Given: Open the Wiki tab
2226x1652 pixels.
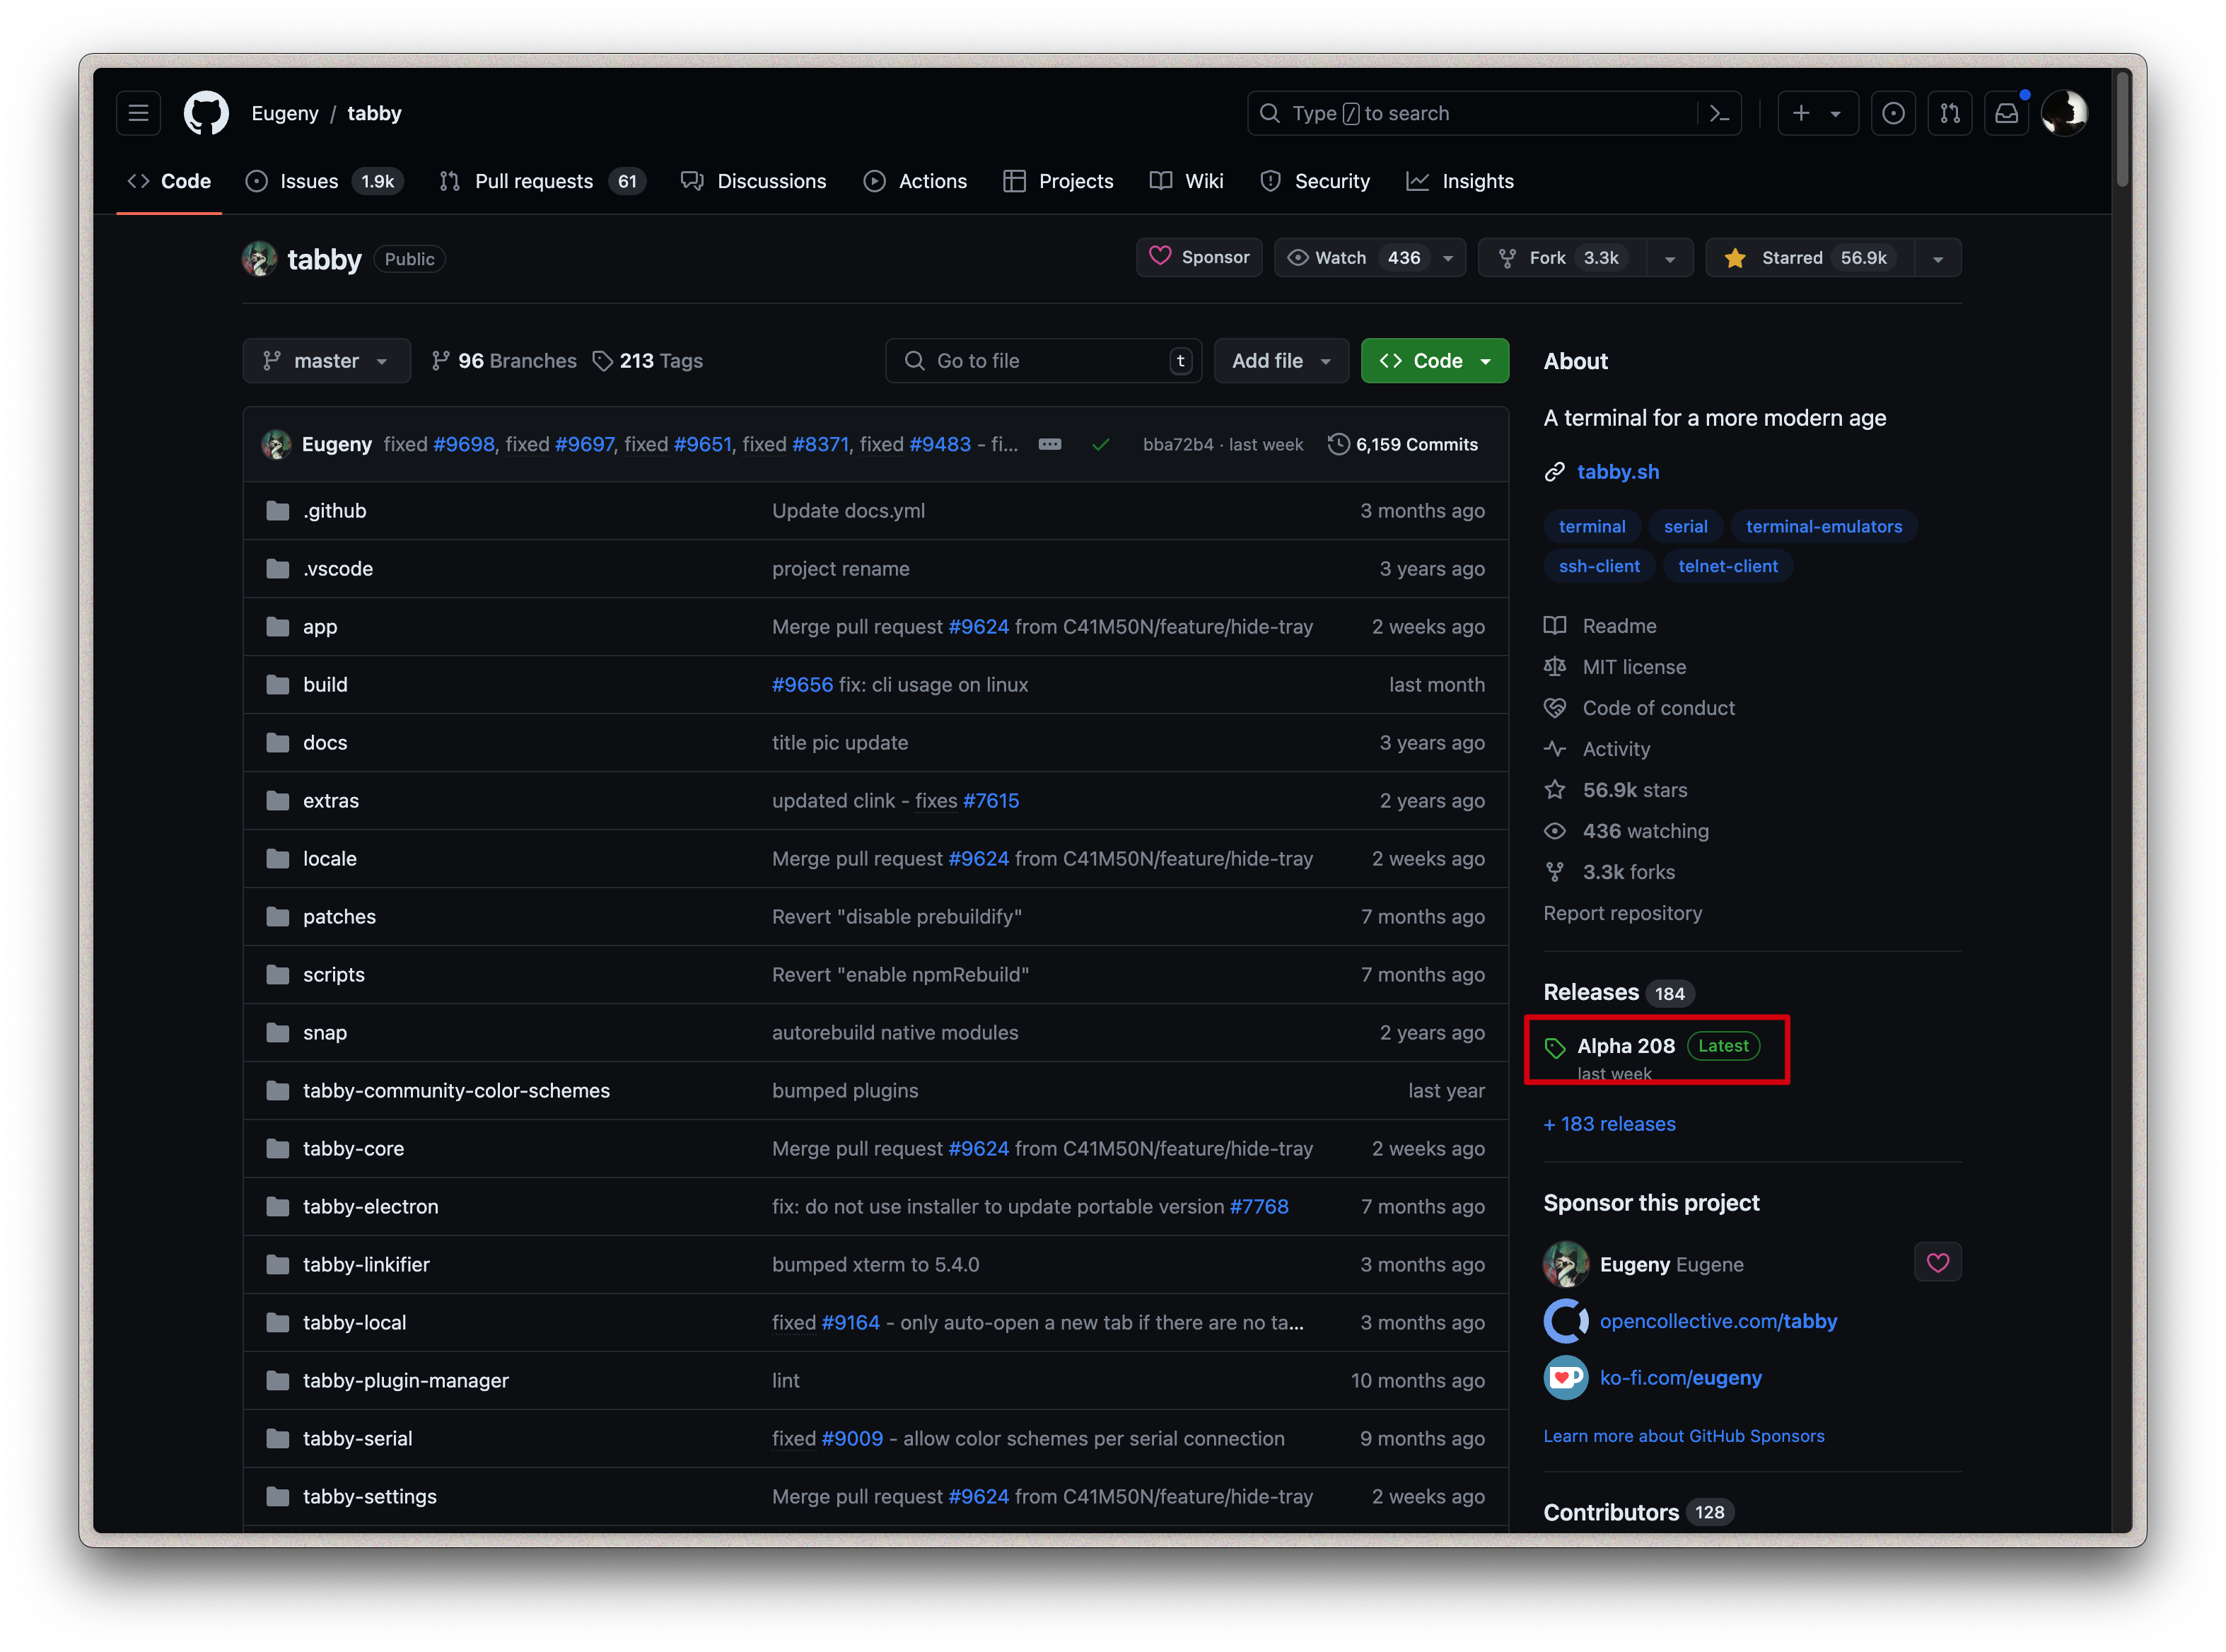Looking at the screenshot, I should [x=1186, y=181].
